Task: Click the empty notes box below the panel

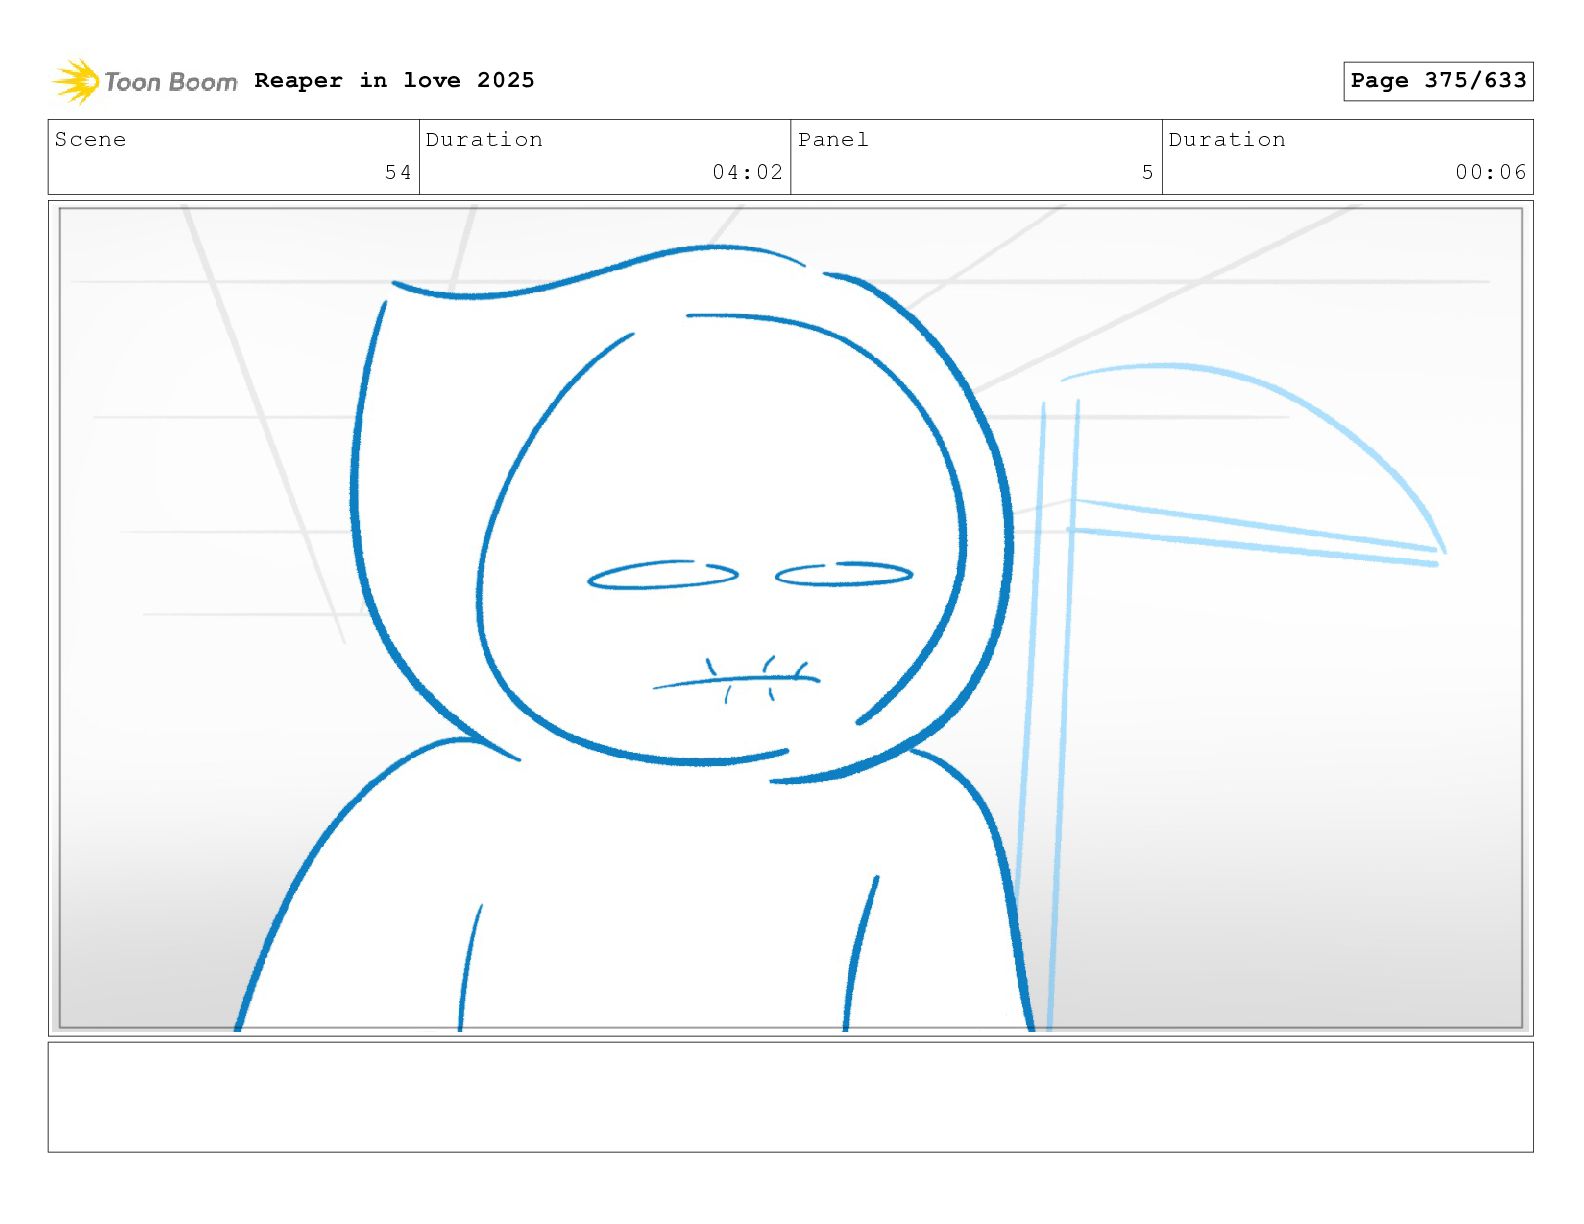Action: point(790,1097)
